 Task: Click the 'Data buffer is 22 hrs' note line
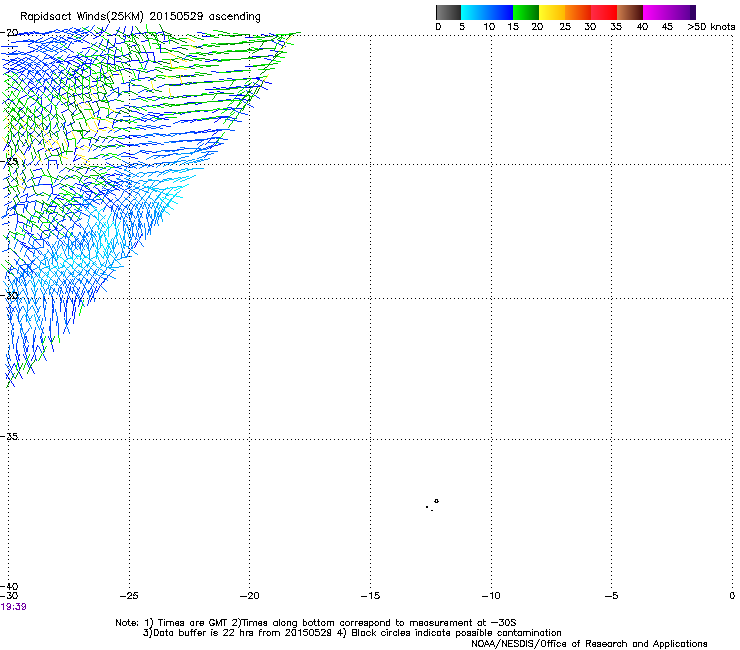[352, 633]
